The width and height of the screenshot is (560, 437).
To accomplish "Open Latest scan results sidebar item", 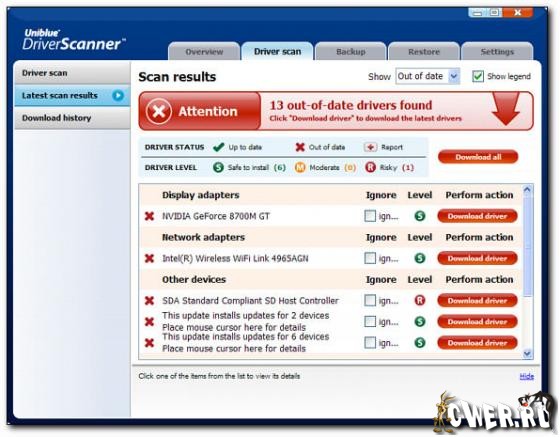I will (x=72, y=95).
